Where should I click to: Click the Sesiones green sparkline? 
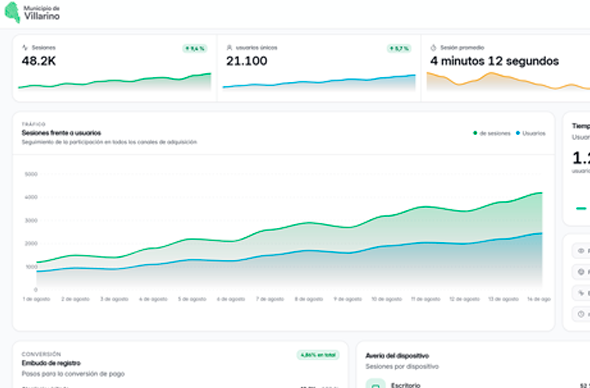115,82
